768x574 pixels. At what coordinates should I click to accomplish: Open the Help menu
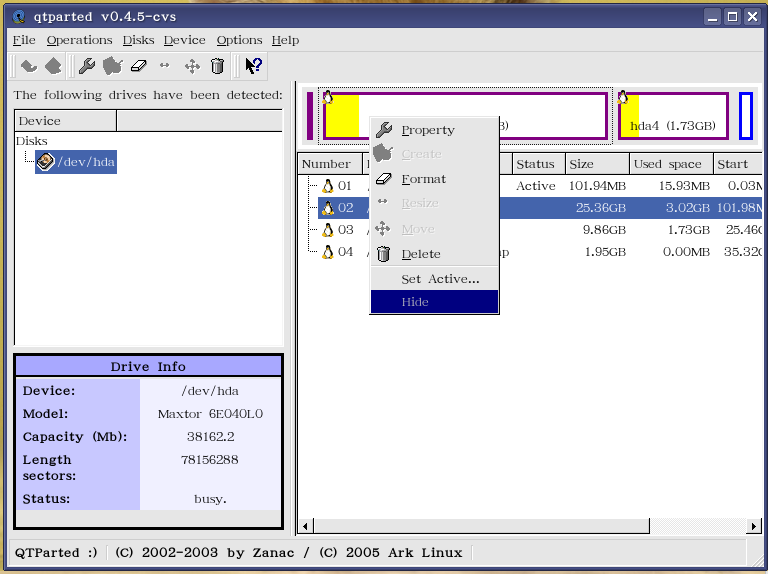point(285,40)
